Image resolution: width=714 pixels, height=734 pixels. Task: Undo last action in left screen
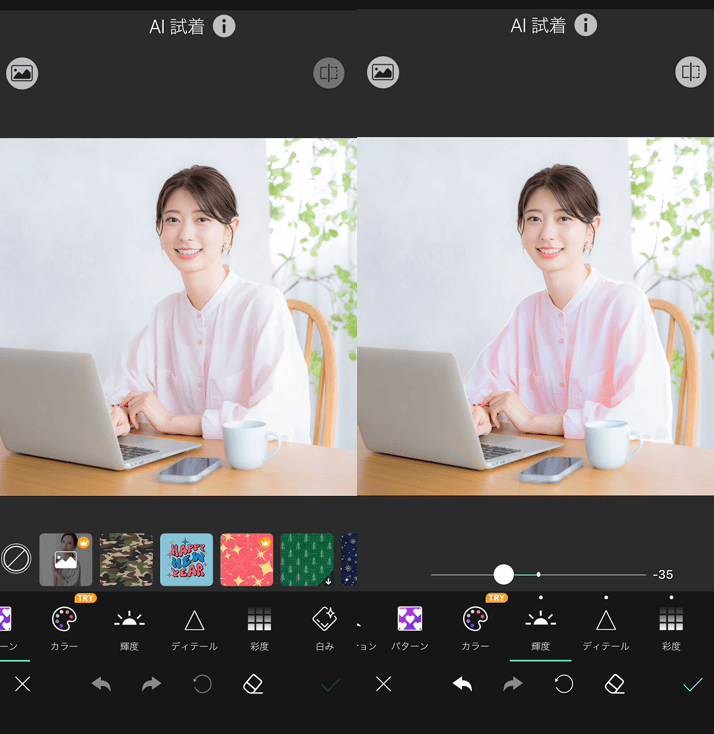101,684
